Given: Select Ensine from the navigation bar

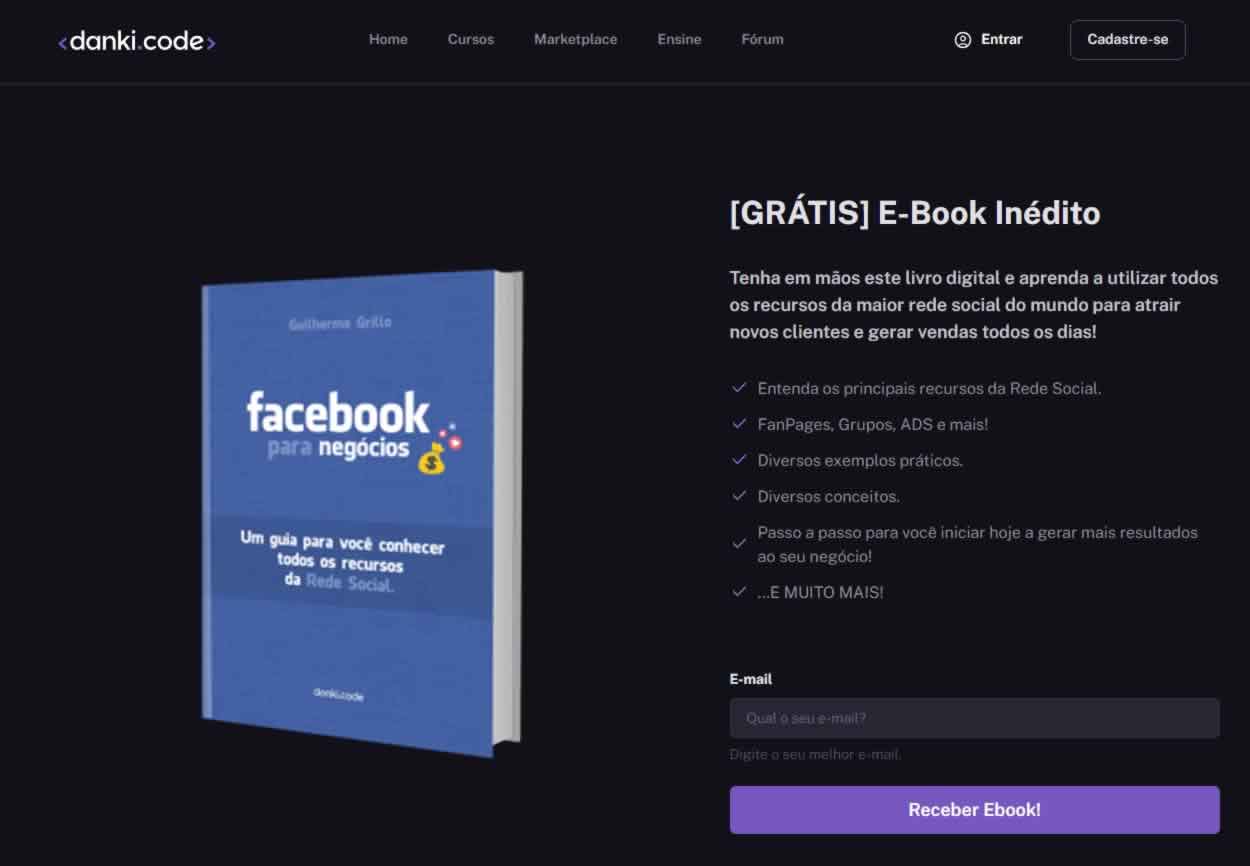Looking at the screenshot, I should (x=679, y=40).
